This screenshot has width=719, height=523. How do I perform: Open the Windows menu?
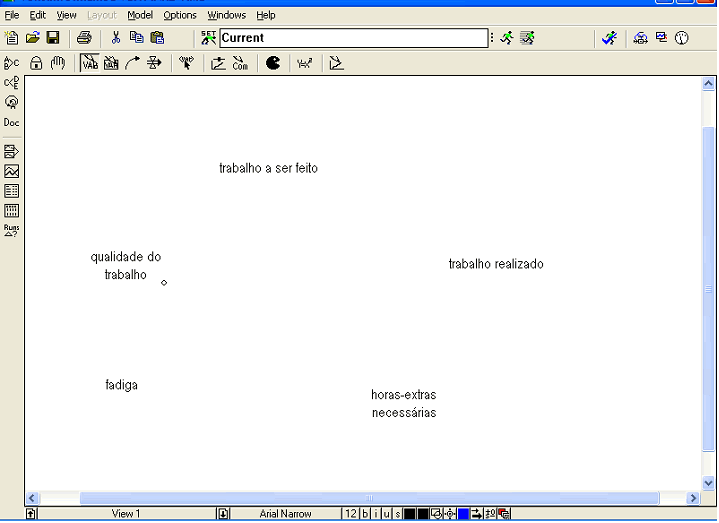226,15
